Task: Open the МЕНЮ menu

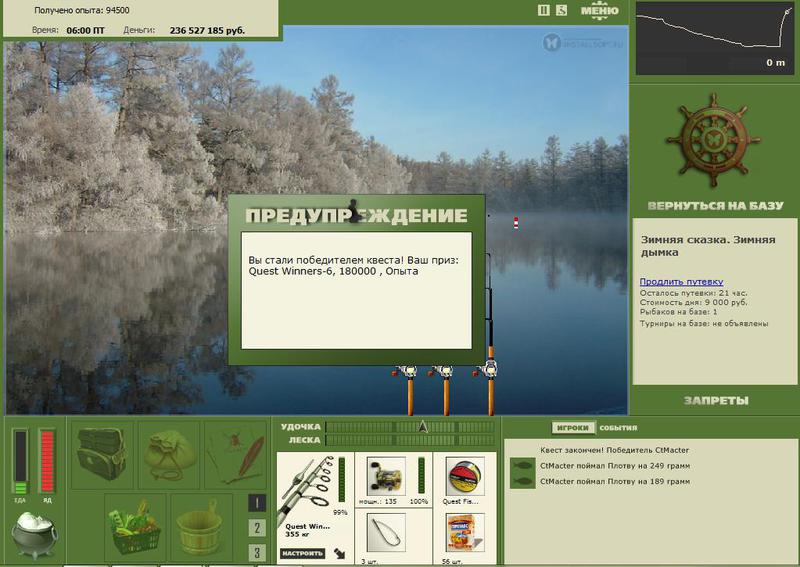Action: 599,11
